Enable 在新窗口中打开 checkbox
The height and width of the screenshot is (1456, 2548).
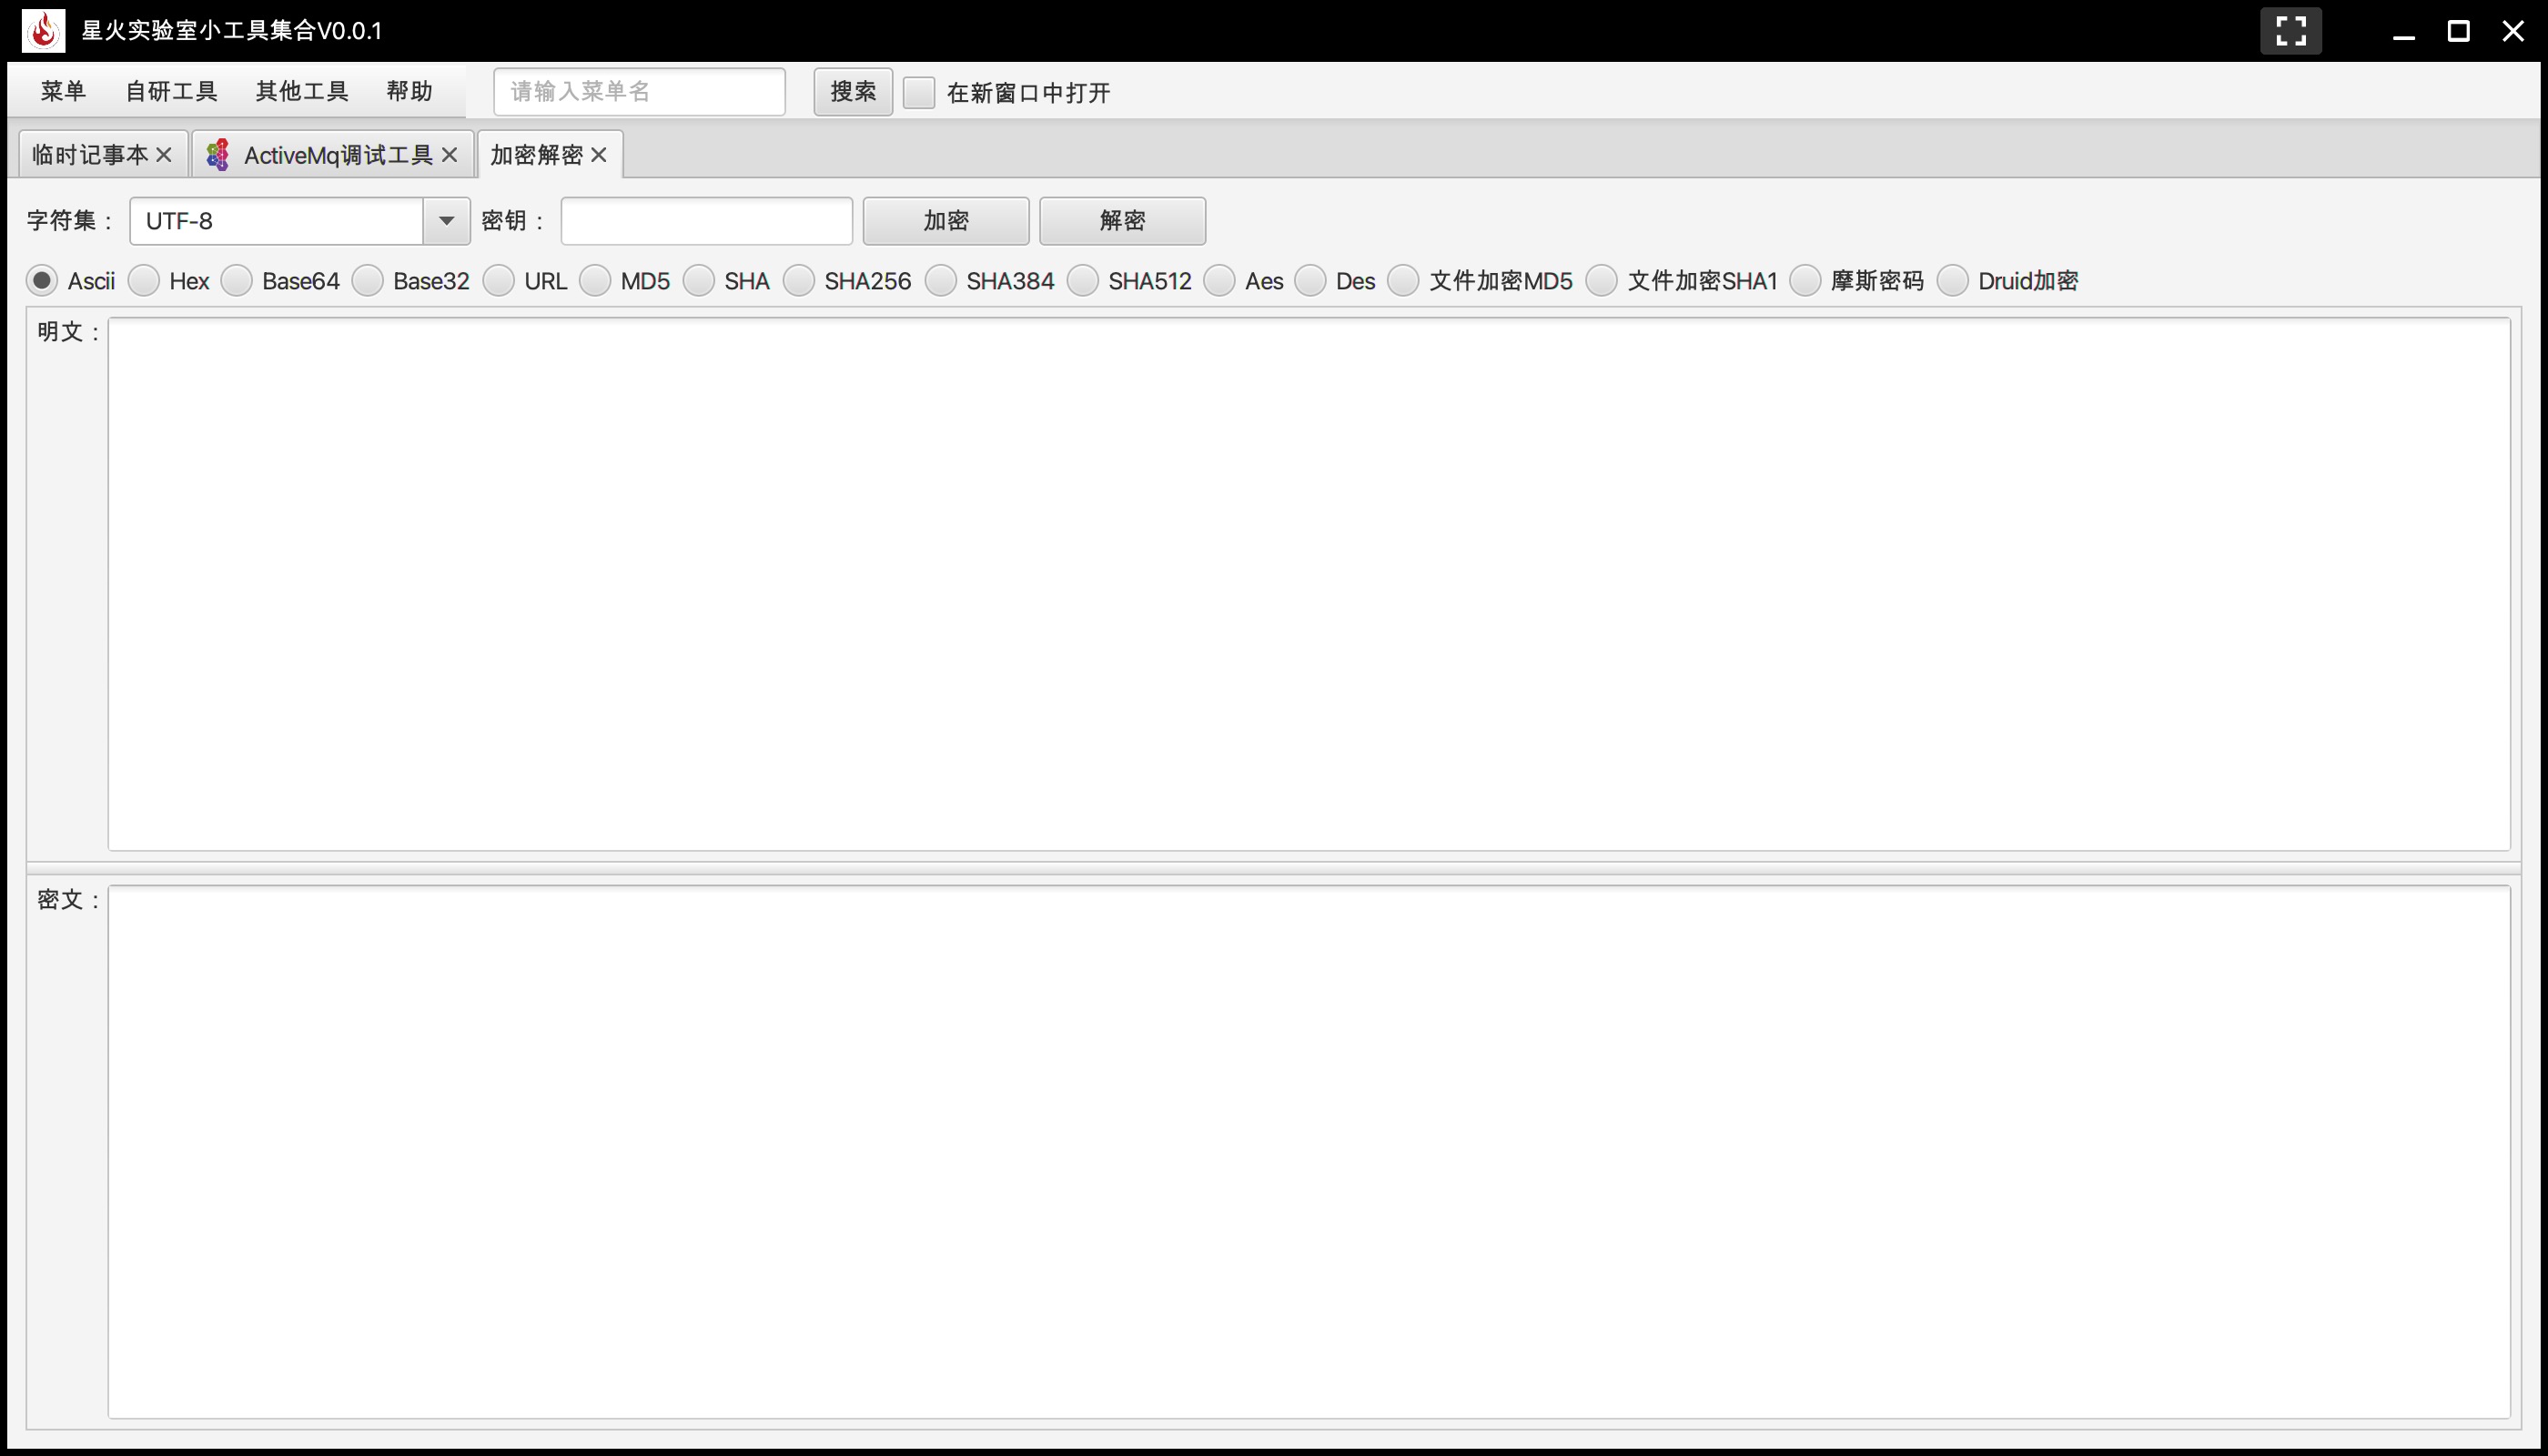point(918,92)
